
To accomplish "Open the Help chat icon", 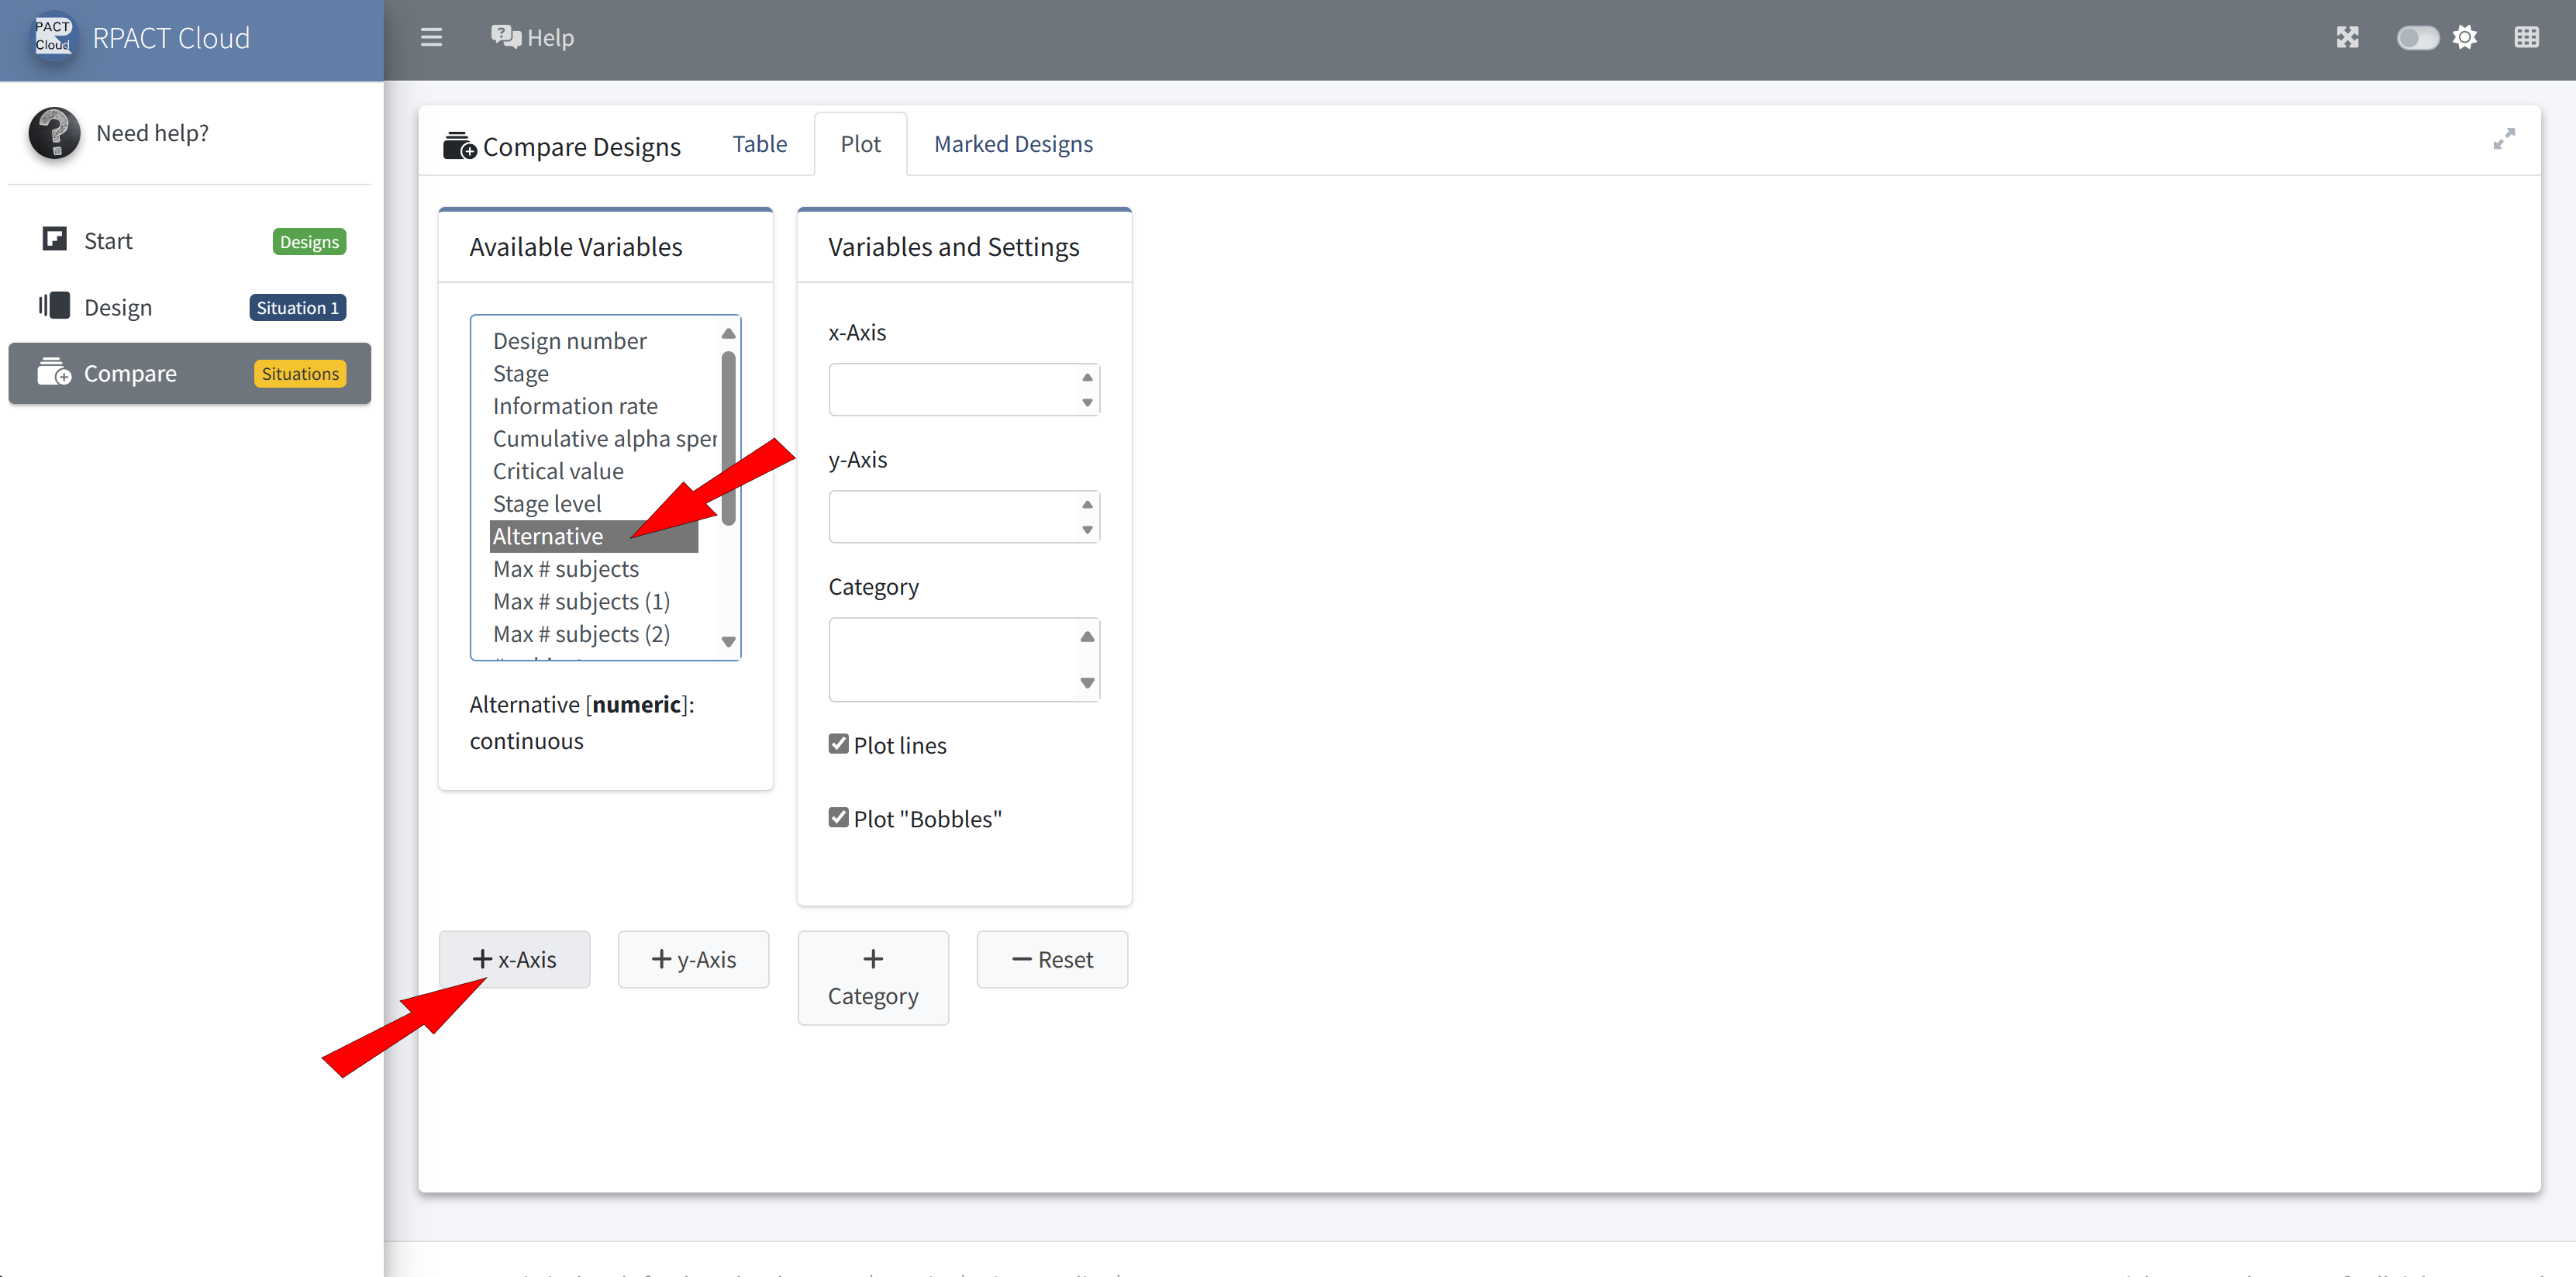I will [505, 37].
